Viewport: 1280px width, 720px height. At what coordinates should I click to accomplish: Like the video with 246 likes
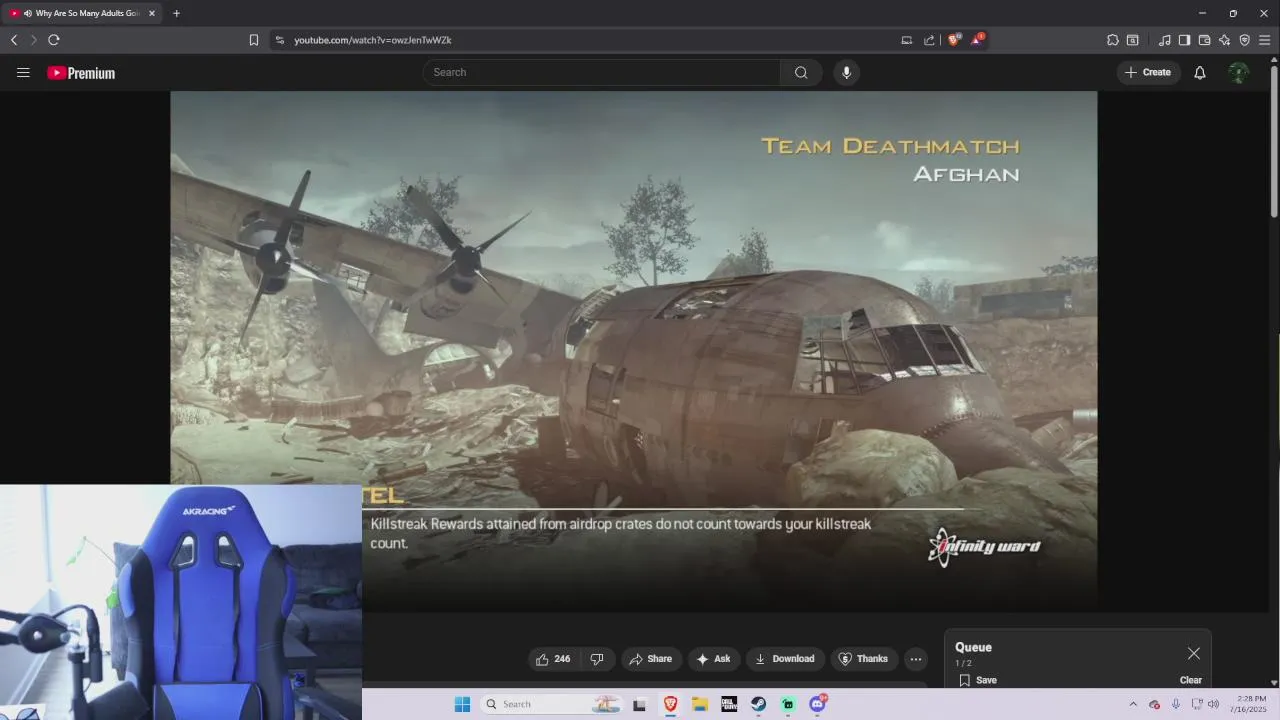(x=553, y=659)
